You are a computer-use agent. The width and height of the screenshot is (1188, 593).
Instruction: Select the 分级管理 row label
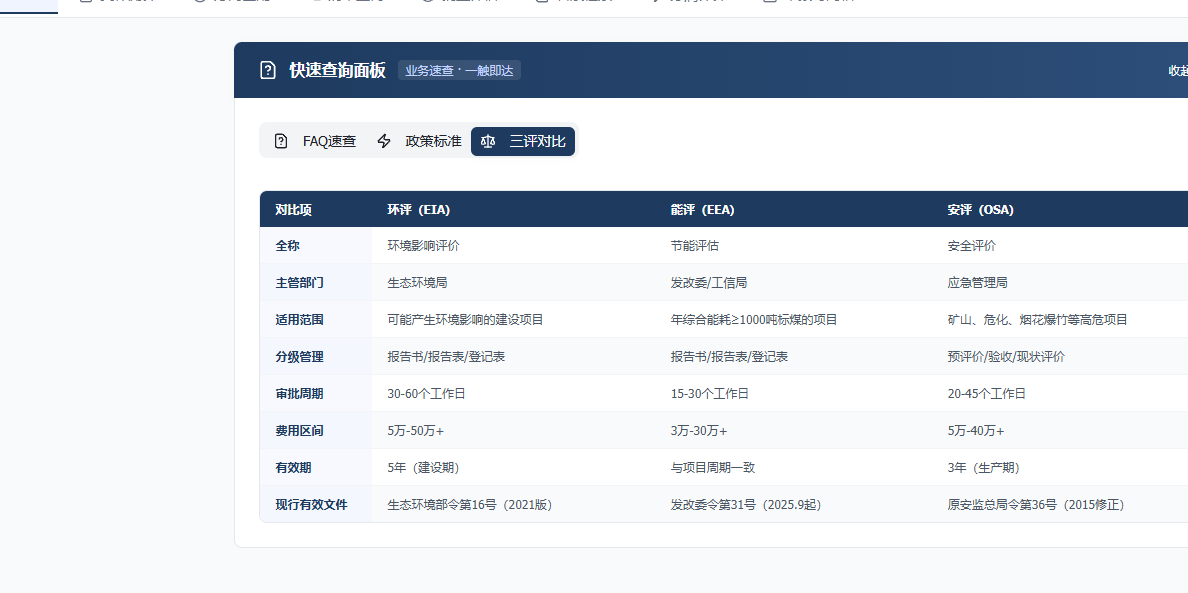tap(299, 356)
